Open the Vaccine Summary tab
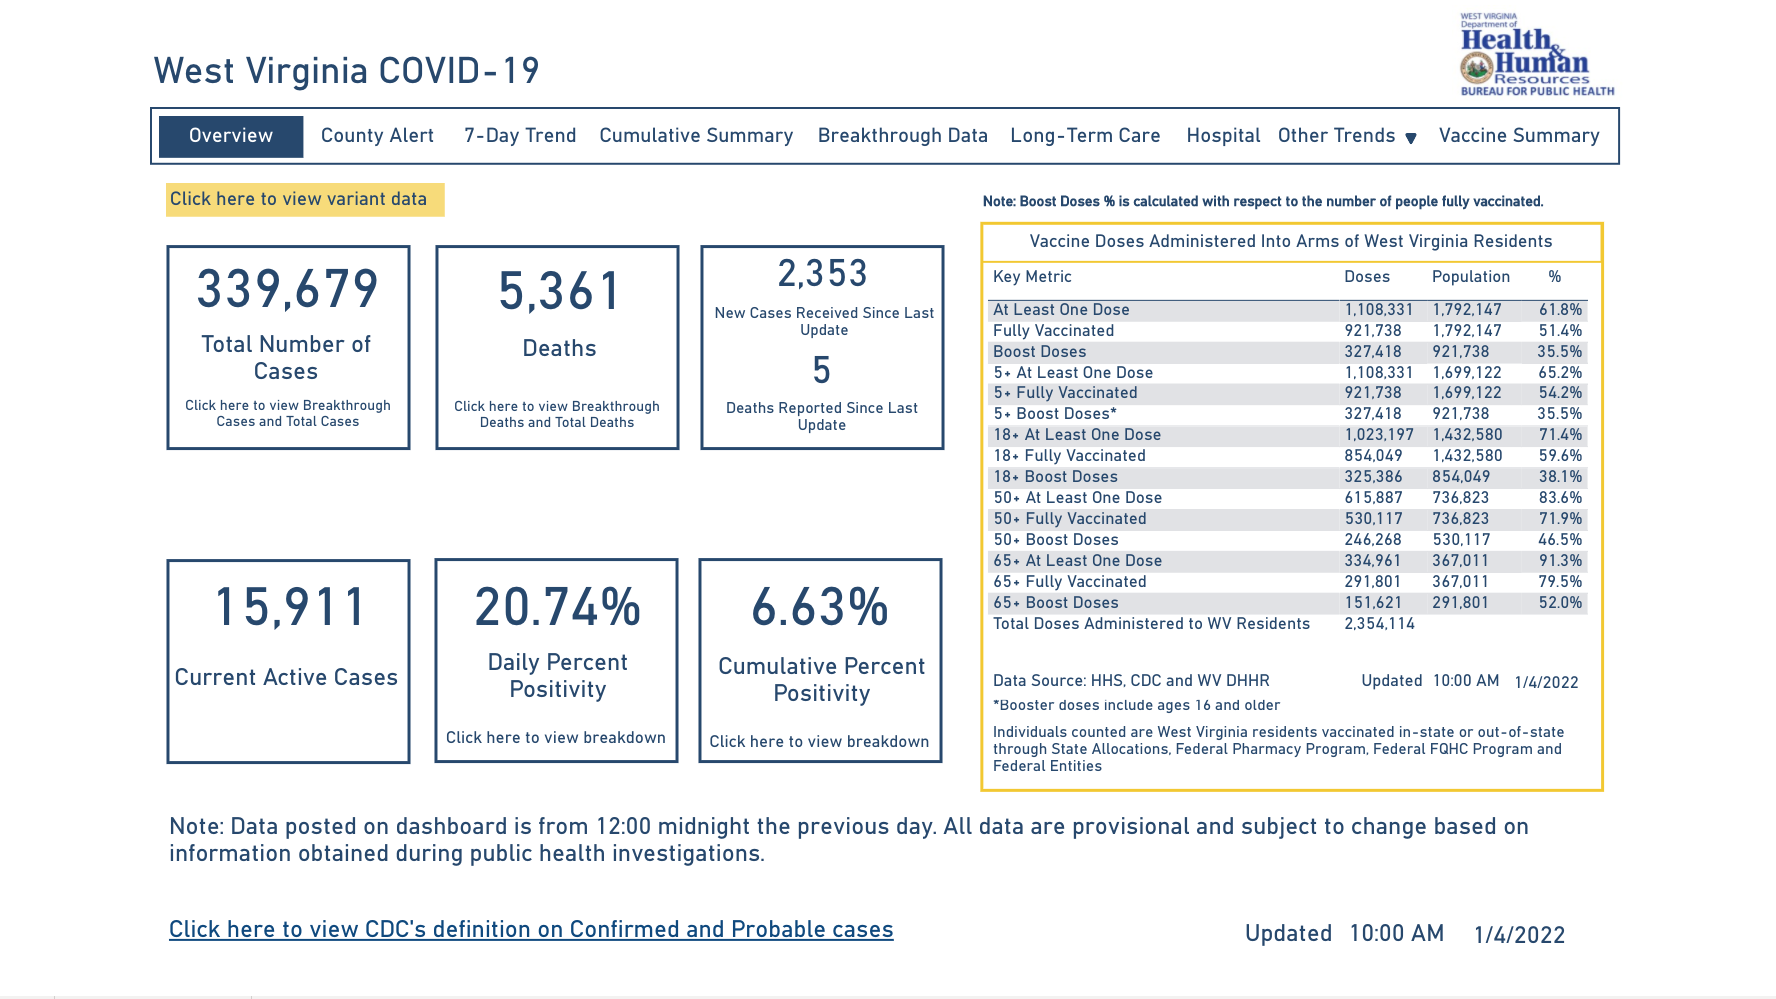The height and width of the screenshot is (999, 1776). [x=1518, y=136]
